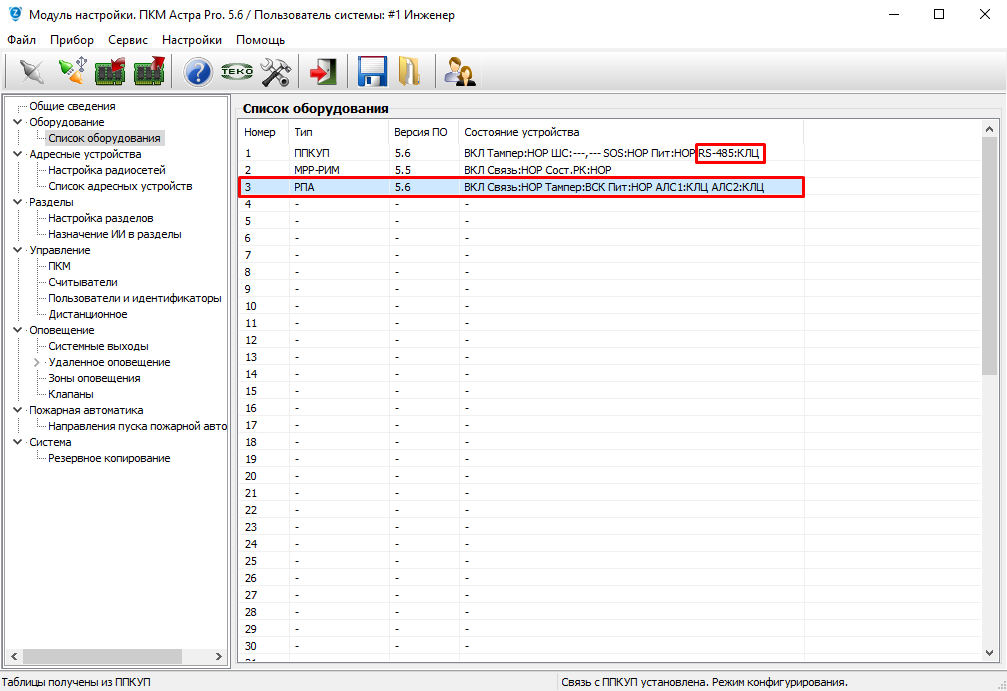Click the USB connect icon
Screen dimensions: 1007x691
point(71,72)
